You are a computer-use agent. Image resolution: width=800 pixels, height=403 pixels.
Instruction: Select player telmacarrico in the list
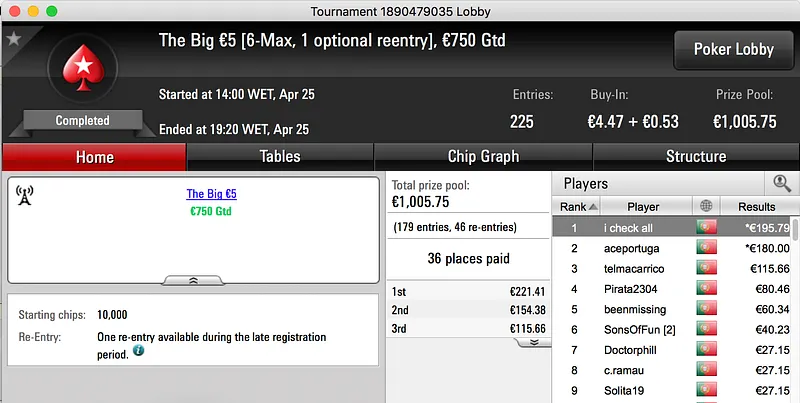(x=642, y=269)
